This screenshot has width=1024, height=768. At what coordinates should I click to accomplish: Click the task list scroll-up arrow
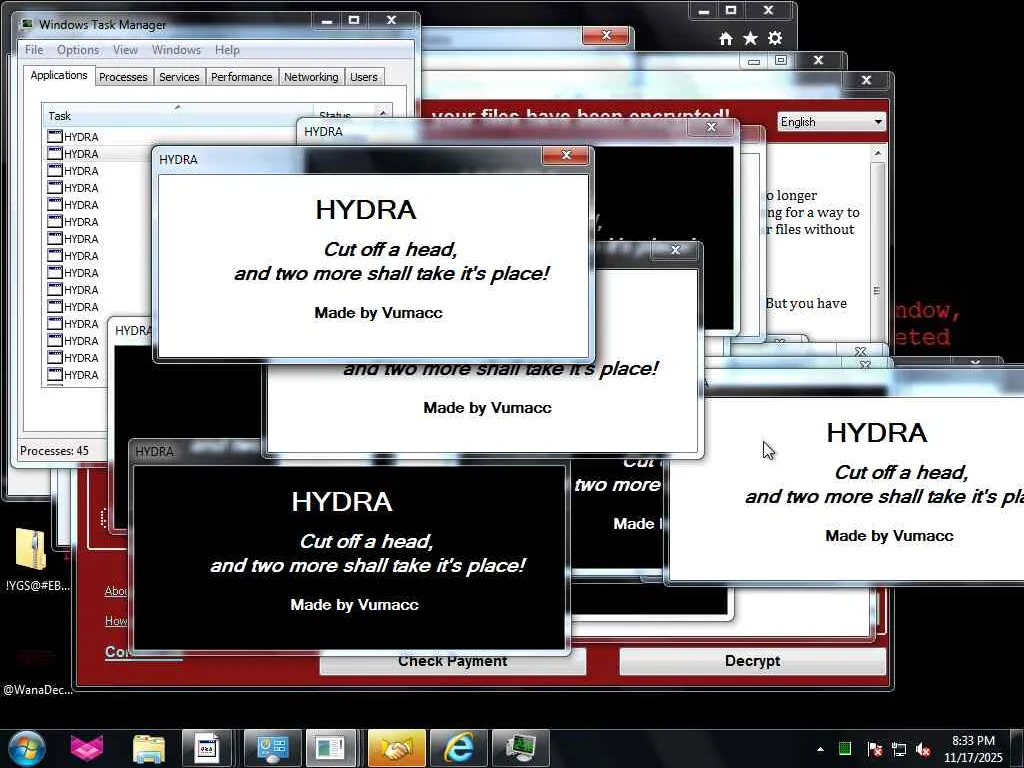[x=383, y=112]
